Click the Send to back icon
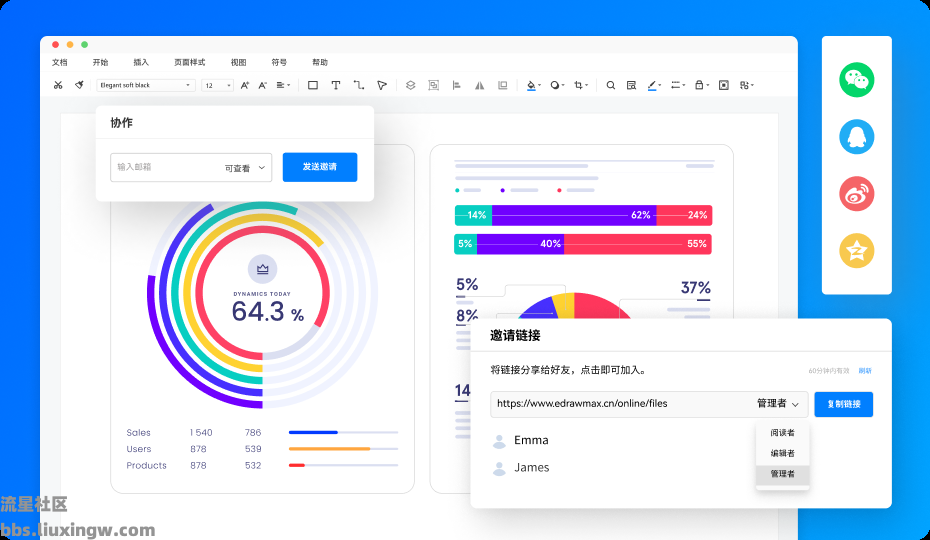930x540 pixels. coord(502,85)
